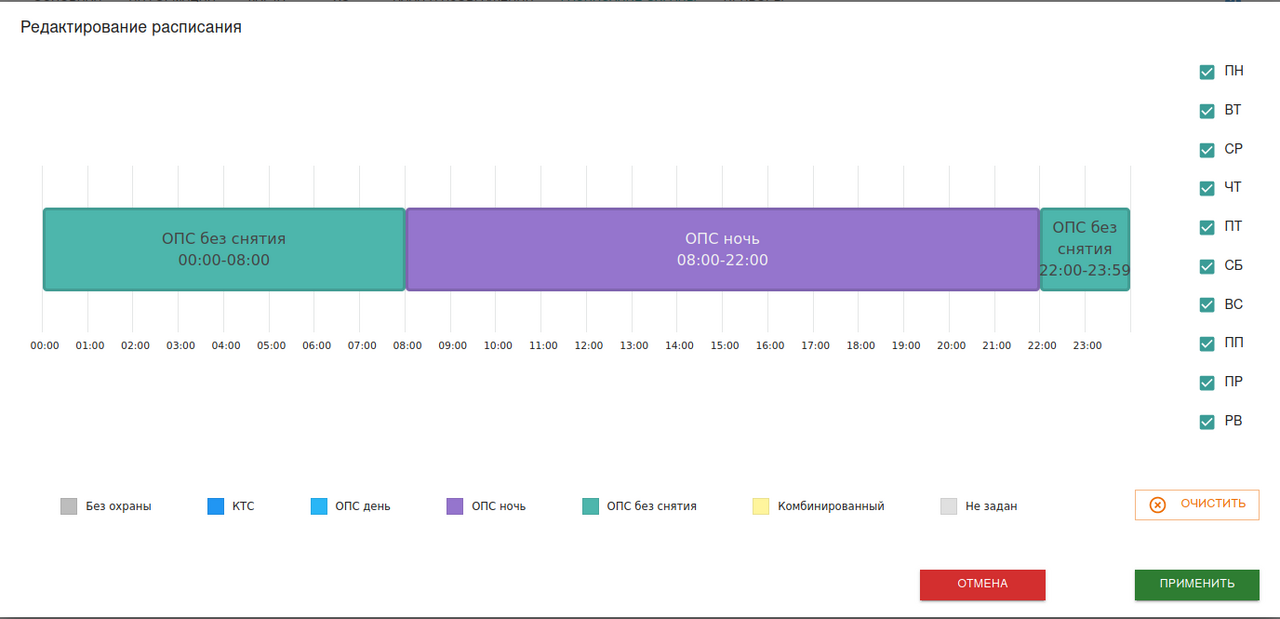Viewport: 1280px width, 619px height.
Task: Uncheck the ЧТ schedule day
Action: 1207,189
